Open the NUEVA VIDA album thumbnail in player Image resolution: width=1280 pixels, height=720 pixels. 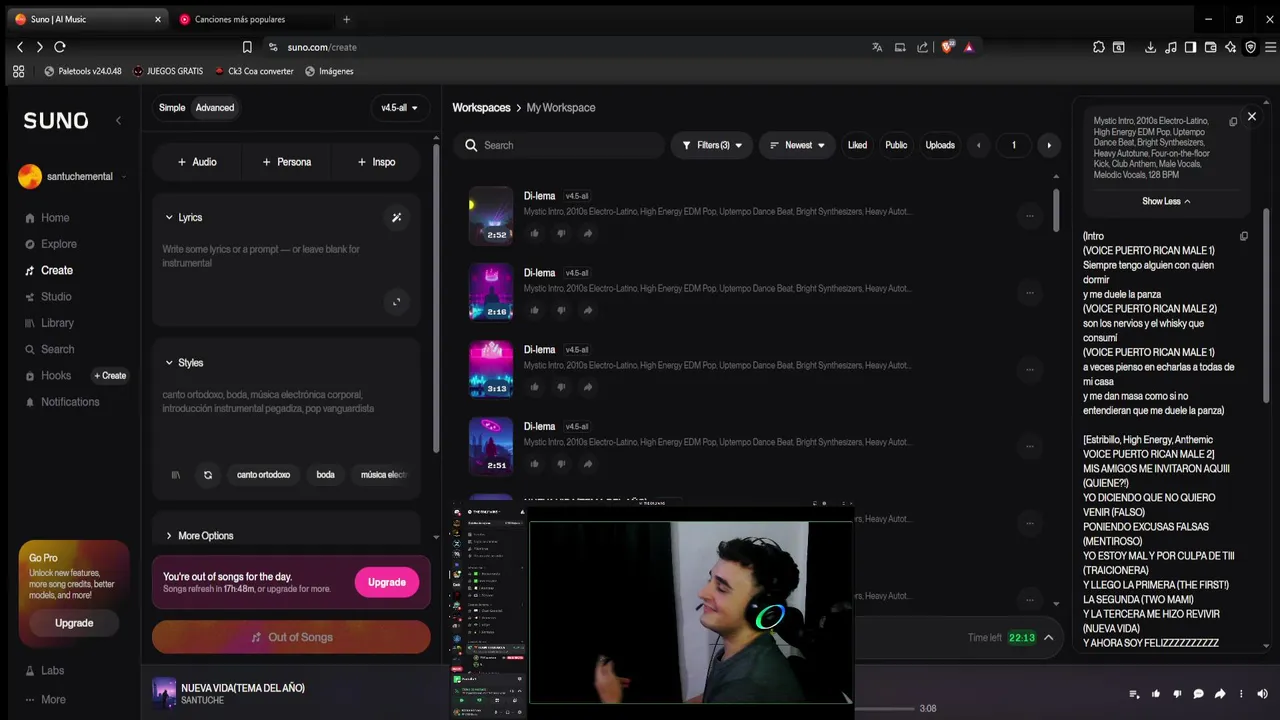[x=164, y=694]
